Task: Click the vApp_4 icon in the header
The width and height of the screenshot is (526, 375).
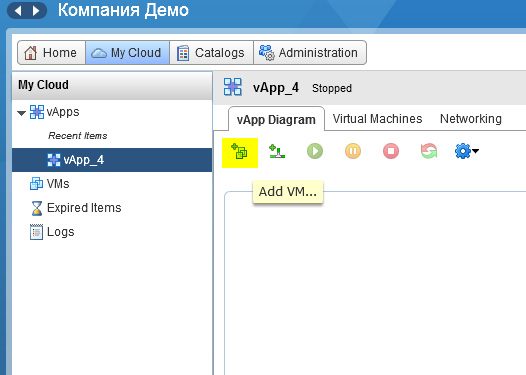Action: pos(232,87)
